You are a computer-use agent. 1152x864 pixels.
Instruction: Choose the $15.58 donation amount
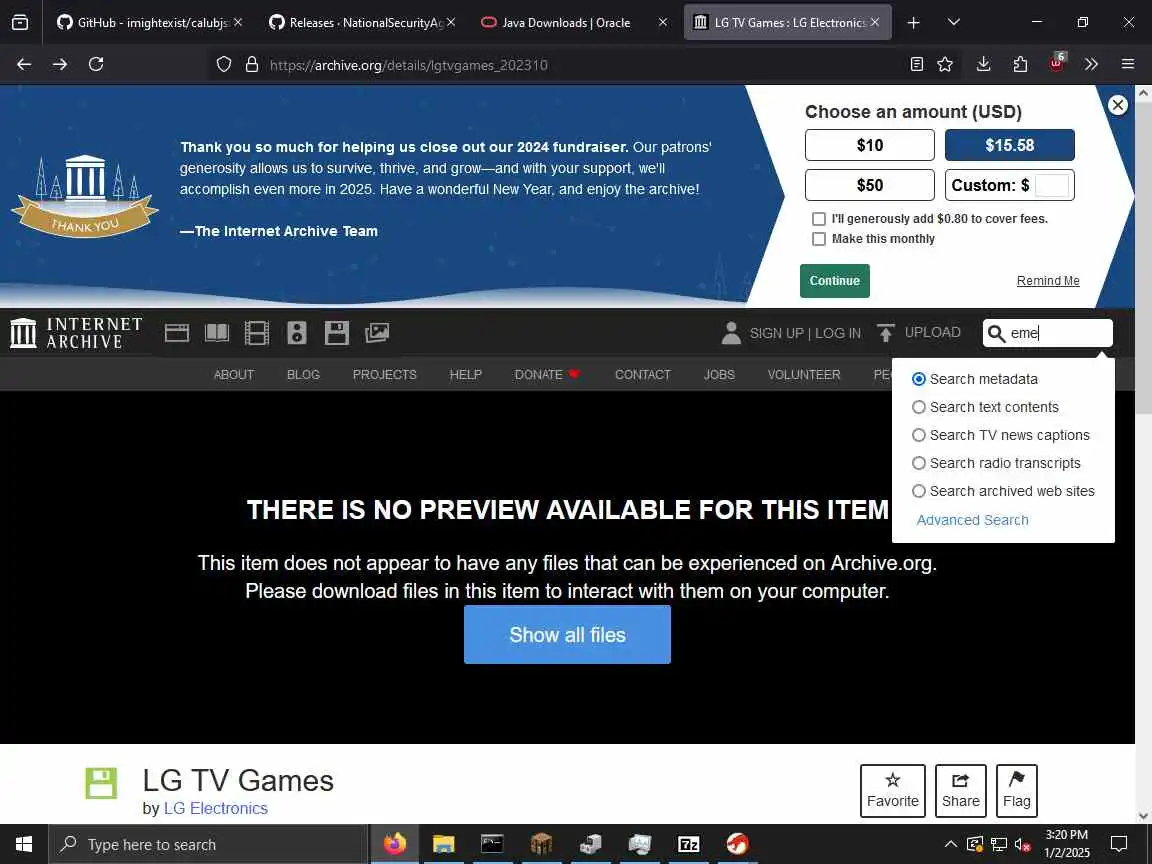coord(1009,145)
